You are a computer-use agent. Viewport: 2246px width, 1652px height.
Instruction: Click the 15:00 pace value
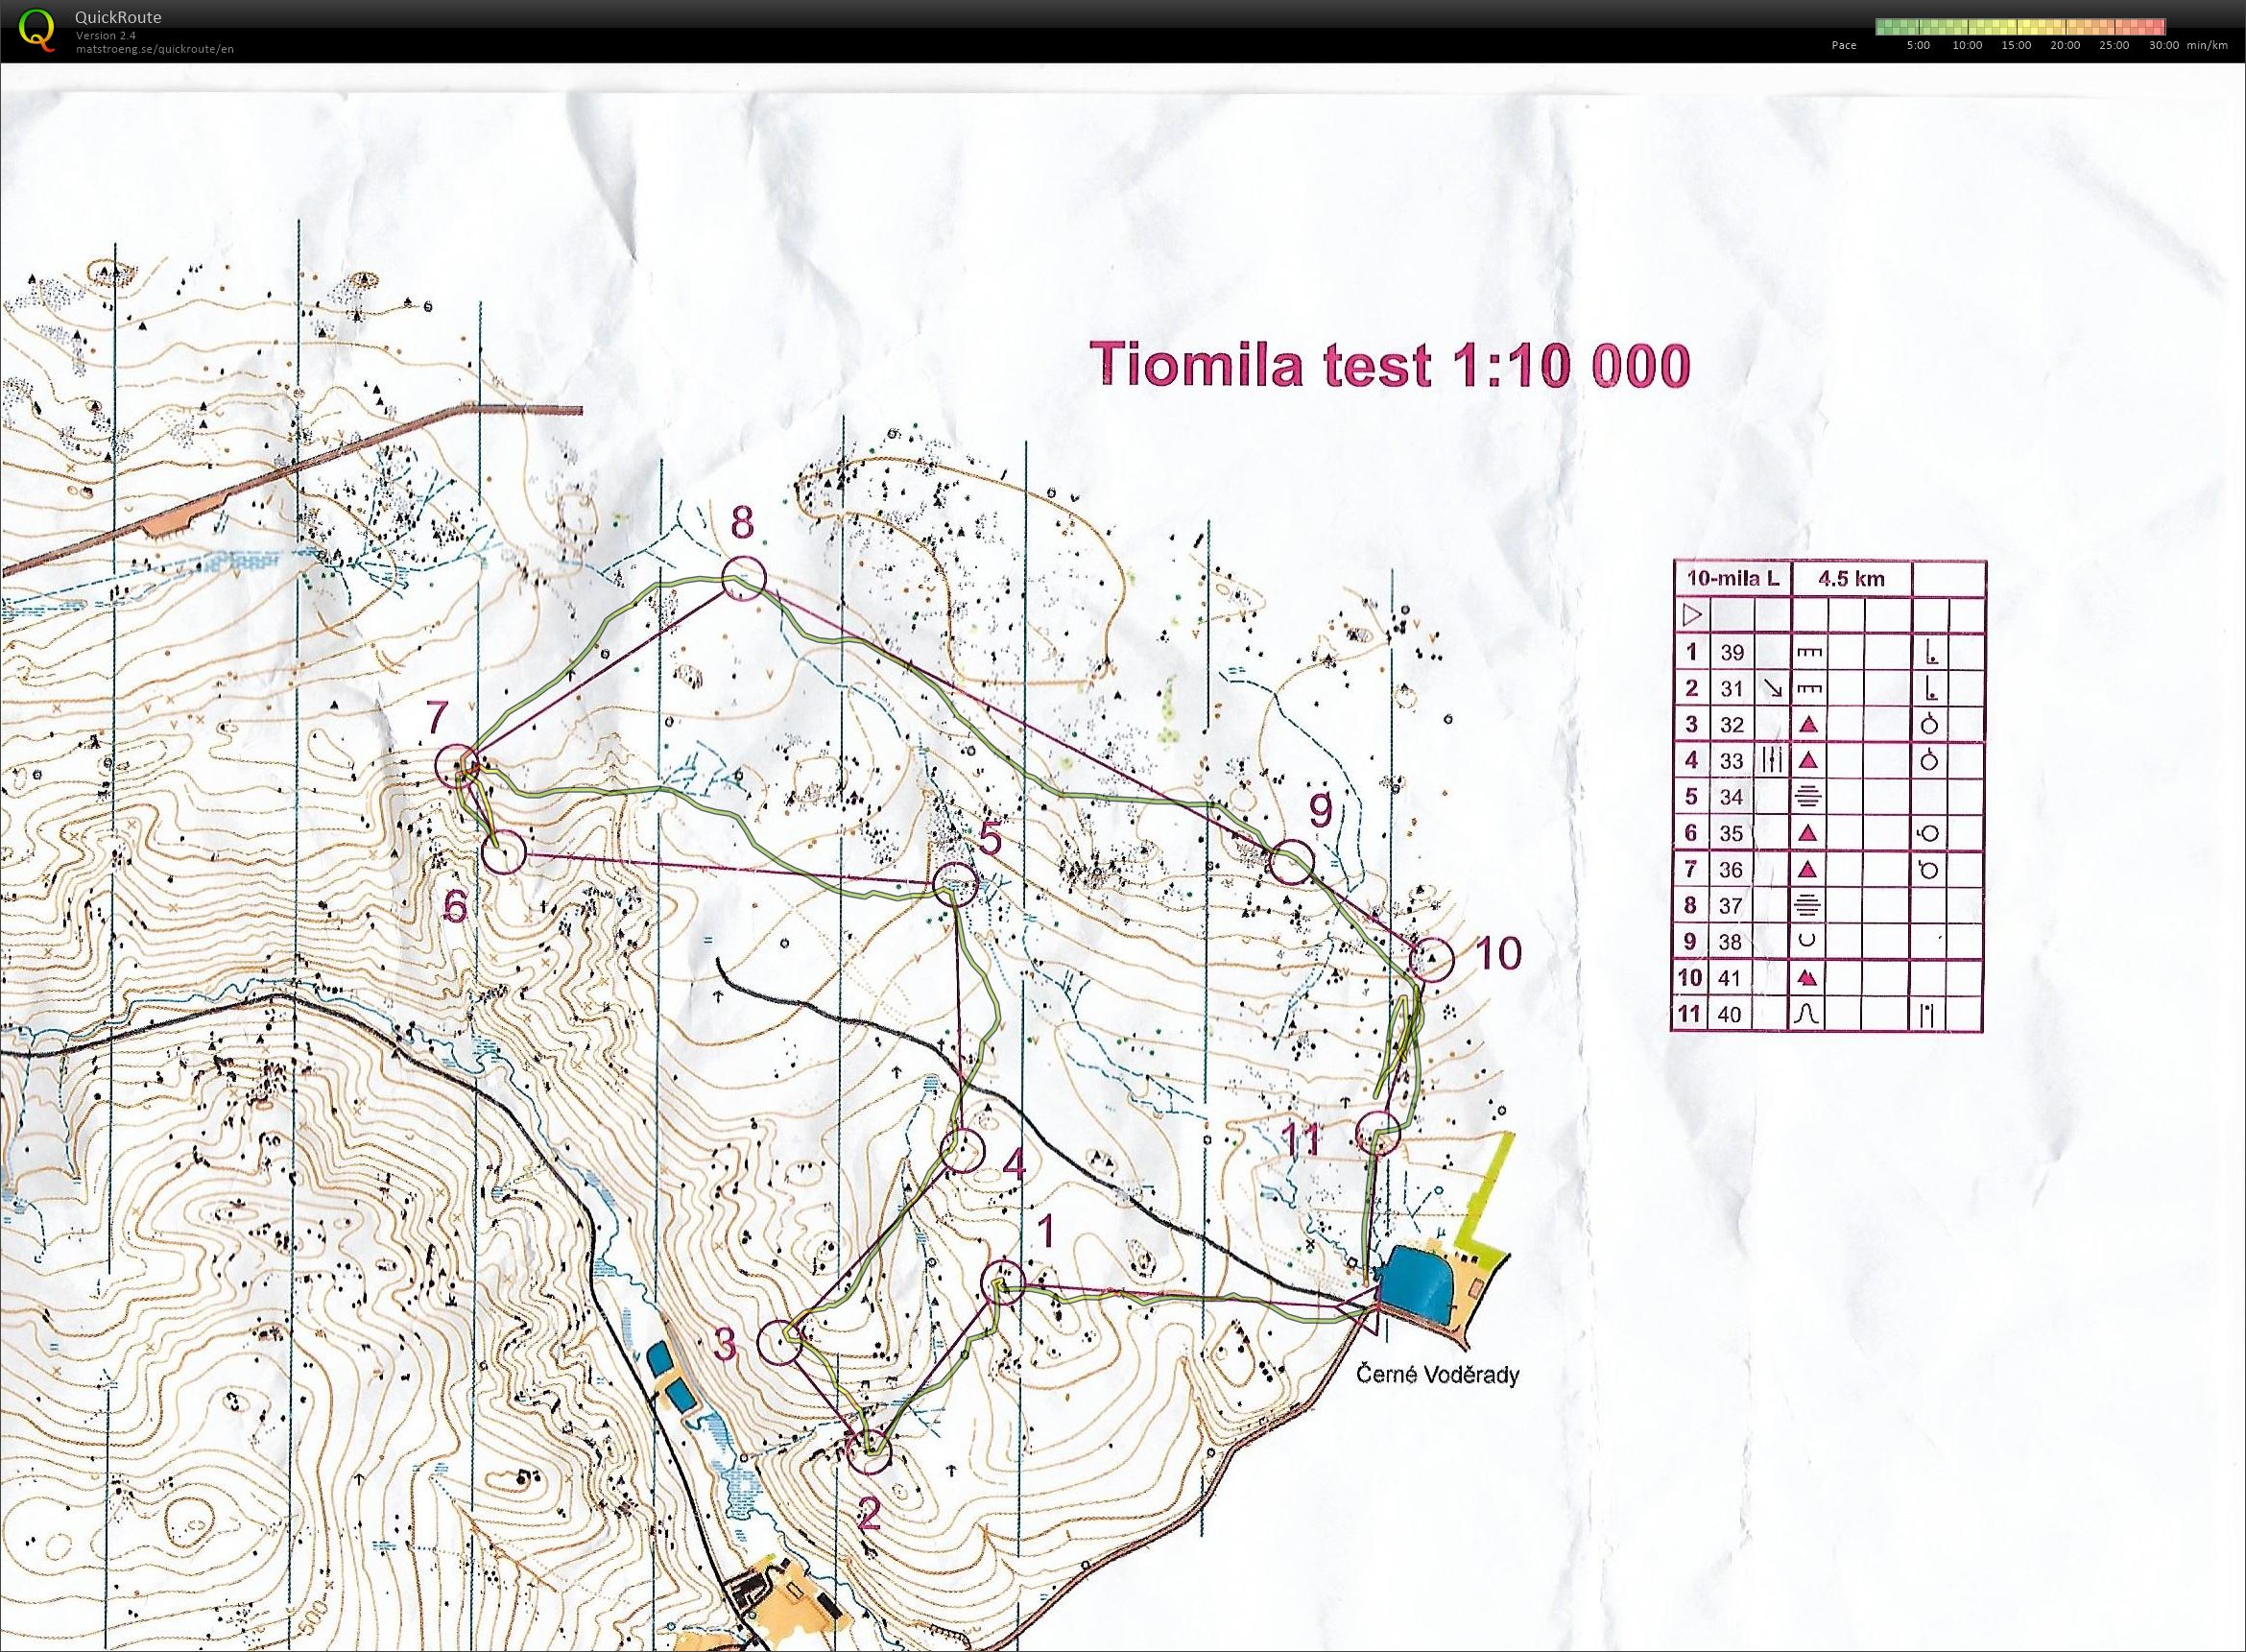2016,46
